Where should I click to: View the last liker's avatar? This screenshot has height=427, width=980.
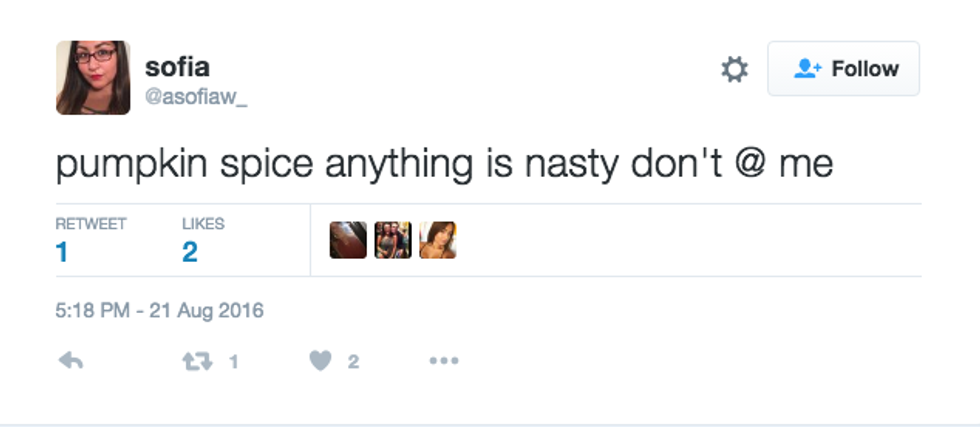(438, 240)
